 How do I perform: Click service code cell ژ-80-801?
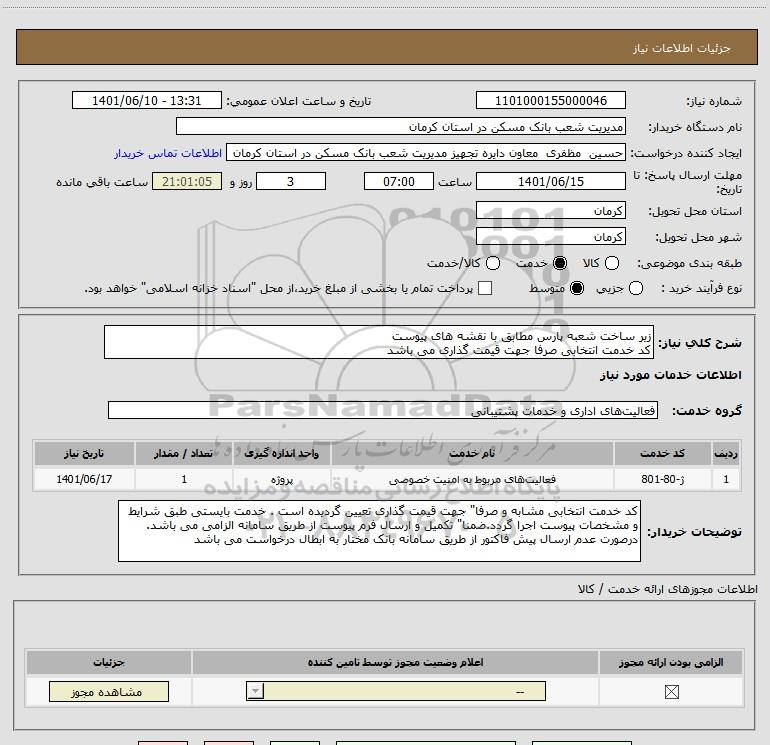(x=662, y=479)
